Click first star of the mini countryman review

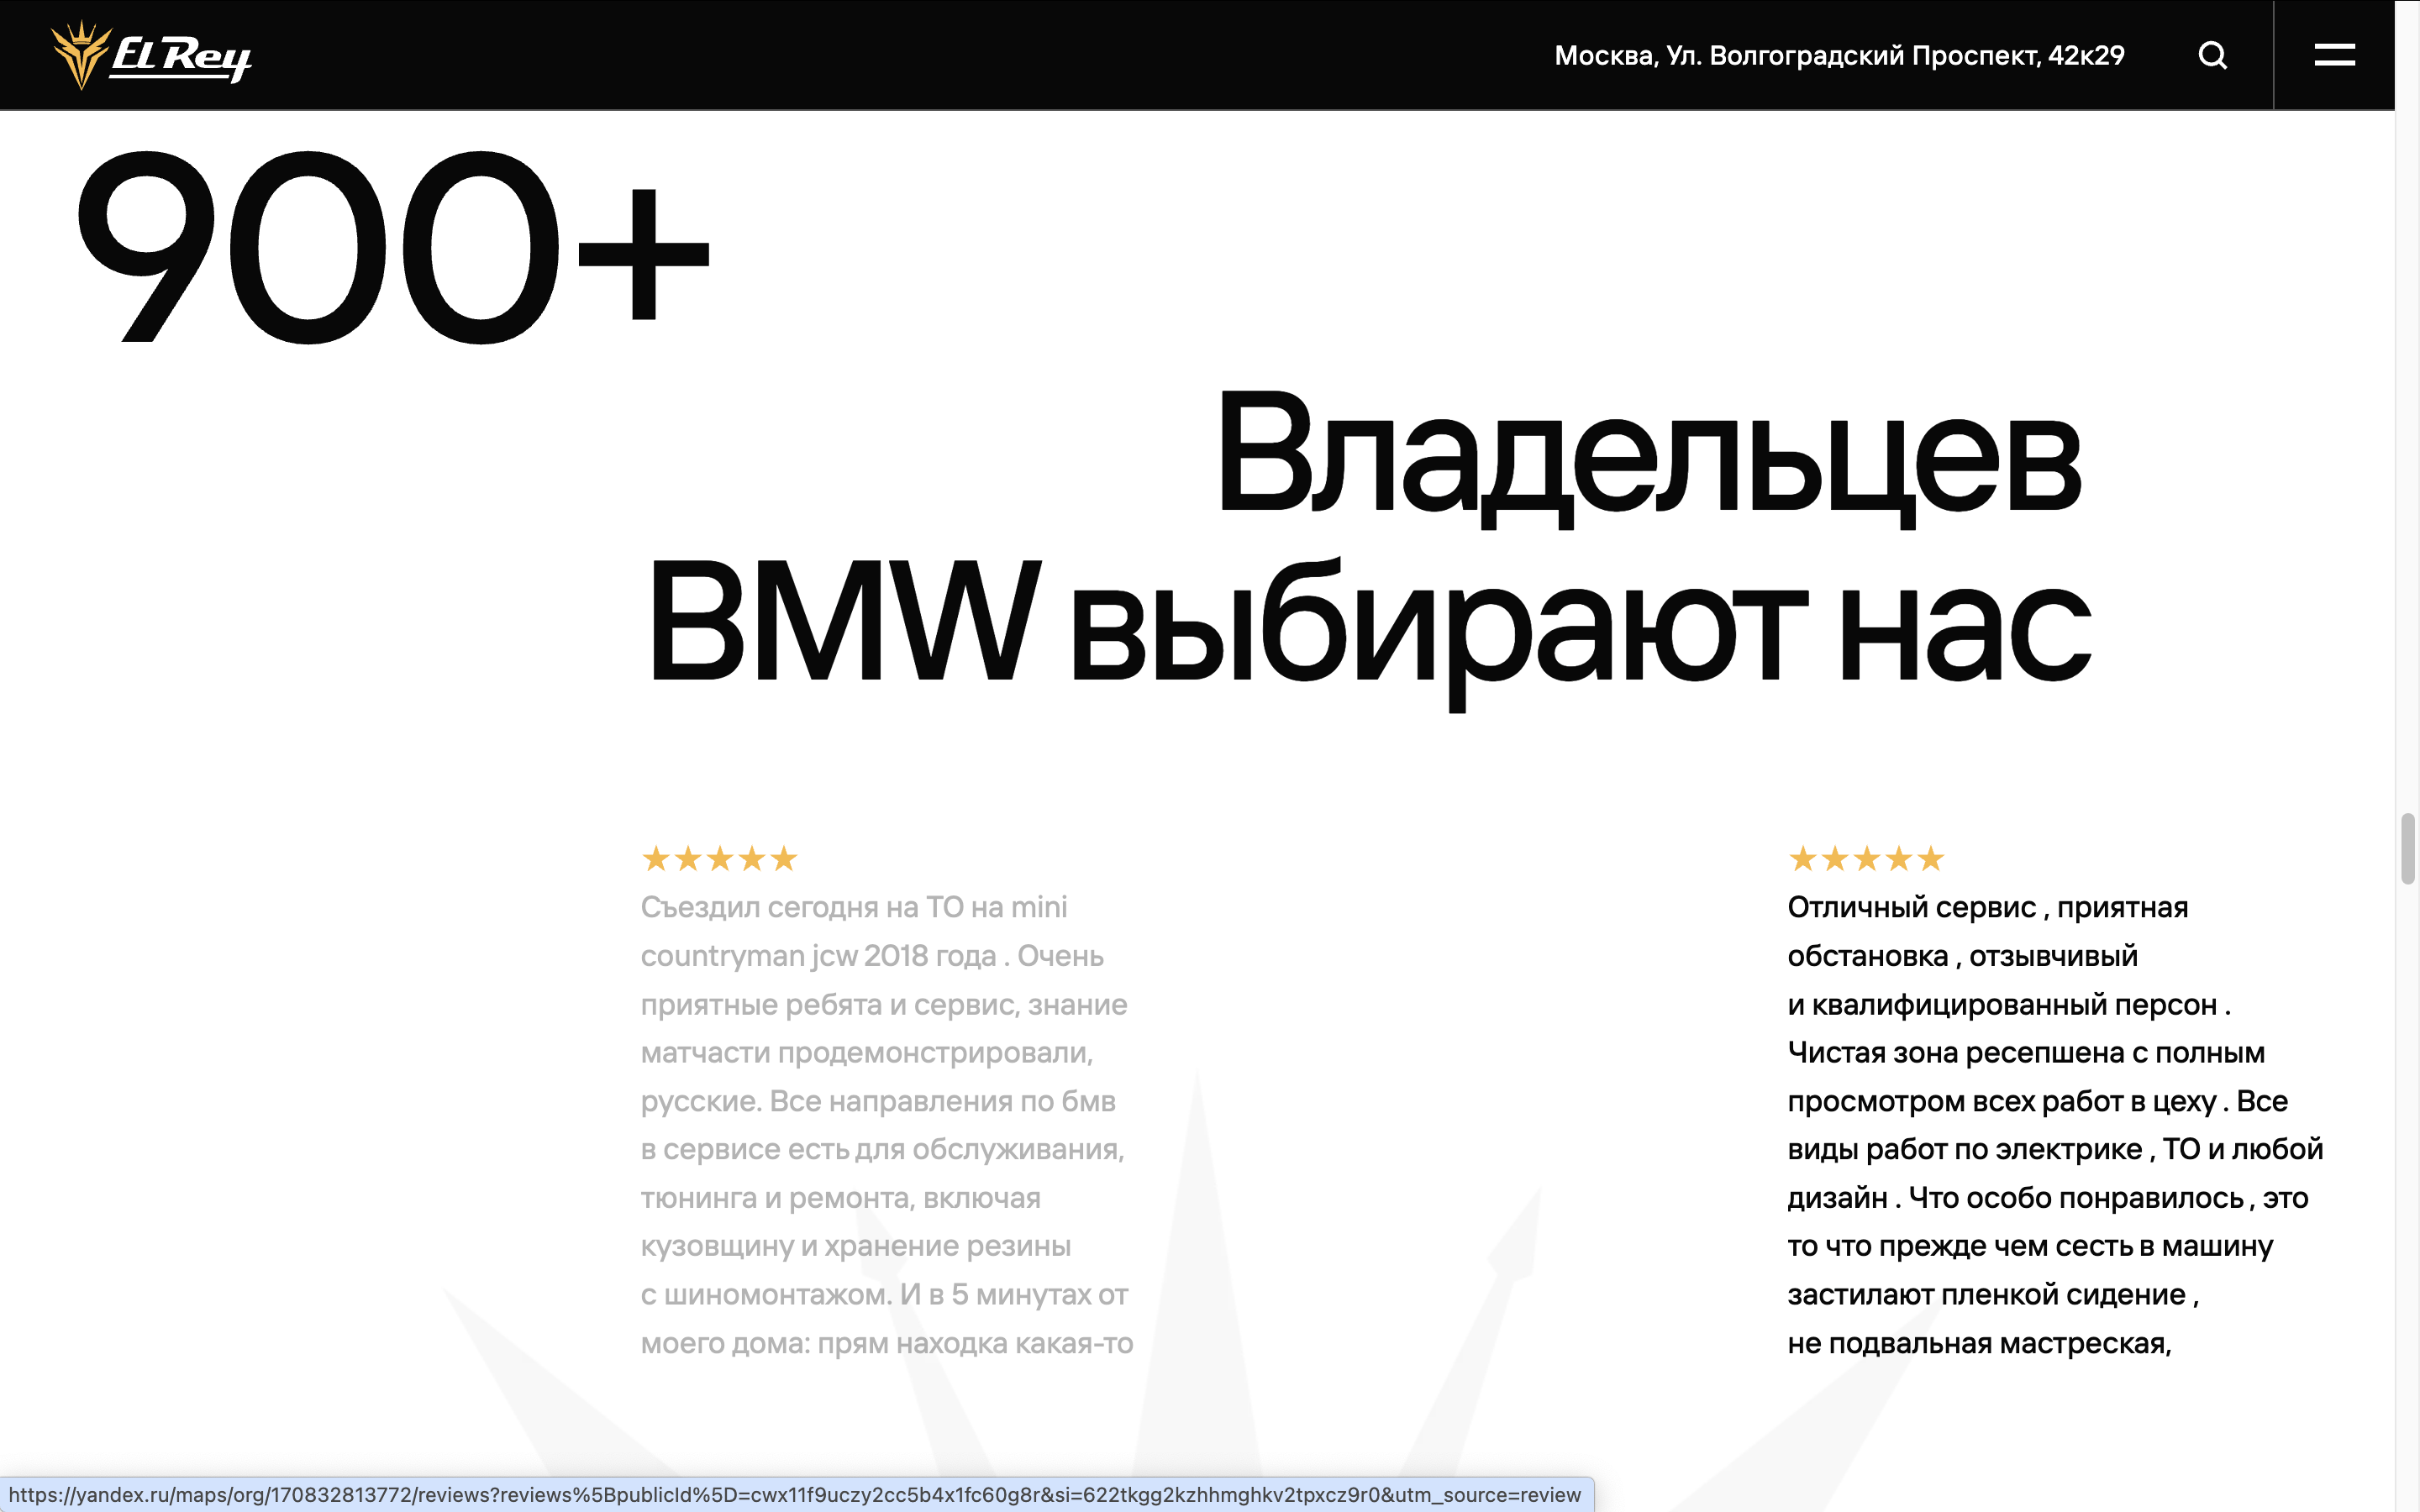coord(656,858)
